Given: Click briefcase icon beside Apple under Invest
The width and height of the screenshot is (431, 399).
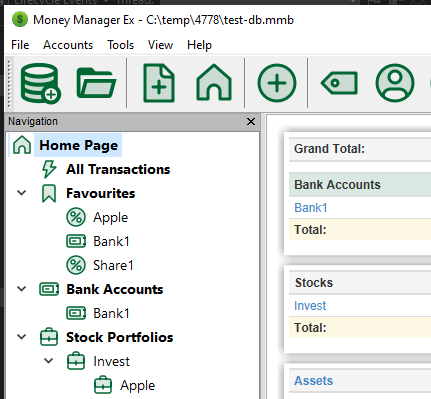Looking at the screenshot, I should (103, 385).
